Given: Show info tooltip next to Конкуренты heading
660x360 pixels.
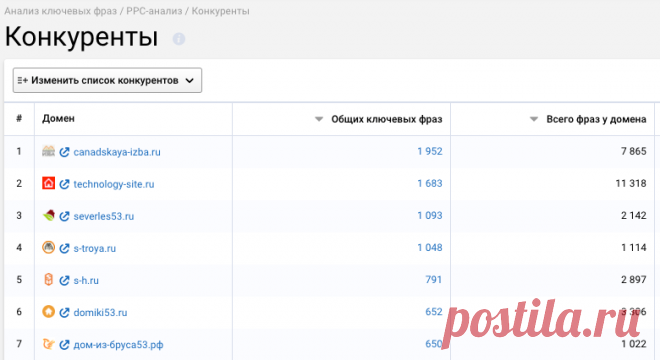Looking at the screenshot, I should coord(179,39).
